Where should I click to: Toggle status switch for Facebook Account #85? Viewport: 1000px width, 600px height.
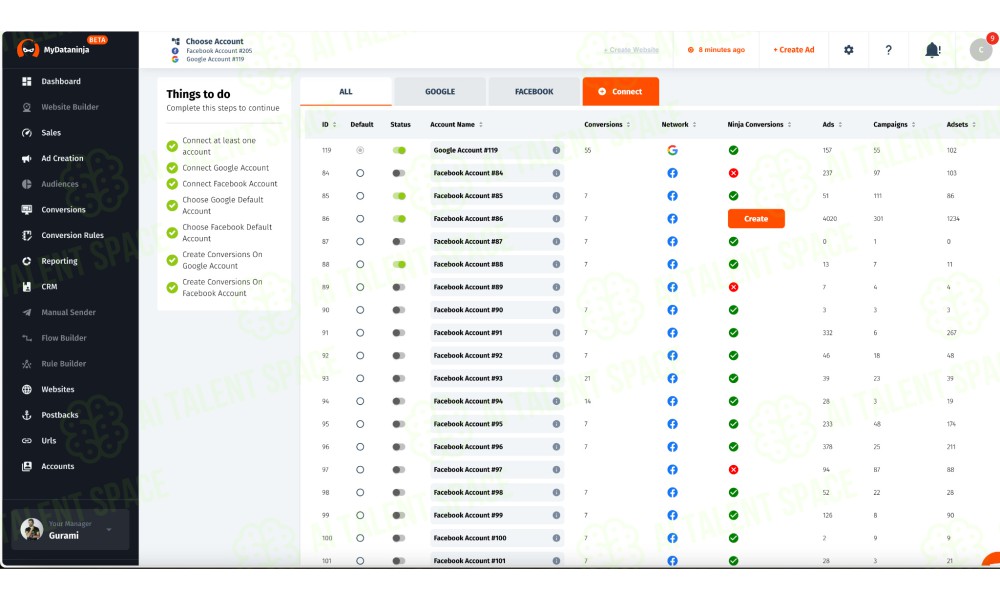[x=399, y=196]
